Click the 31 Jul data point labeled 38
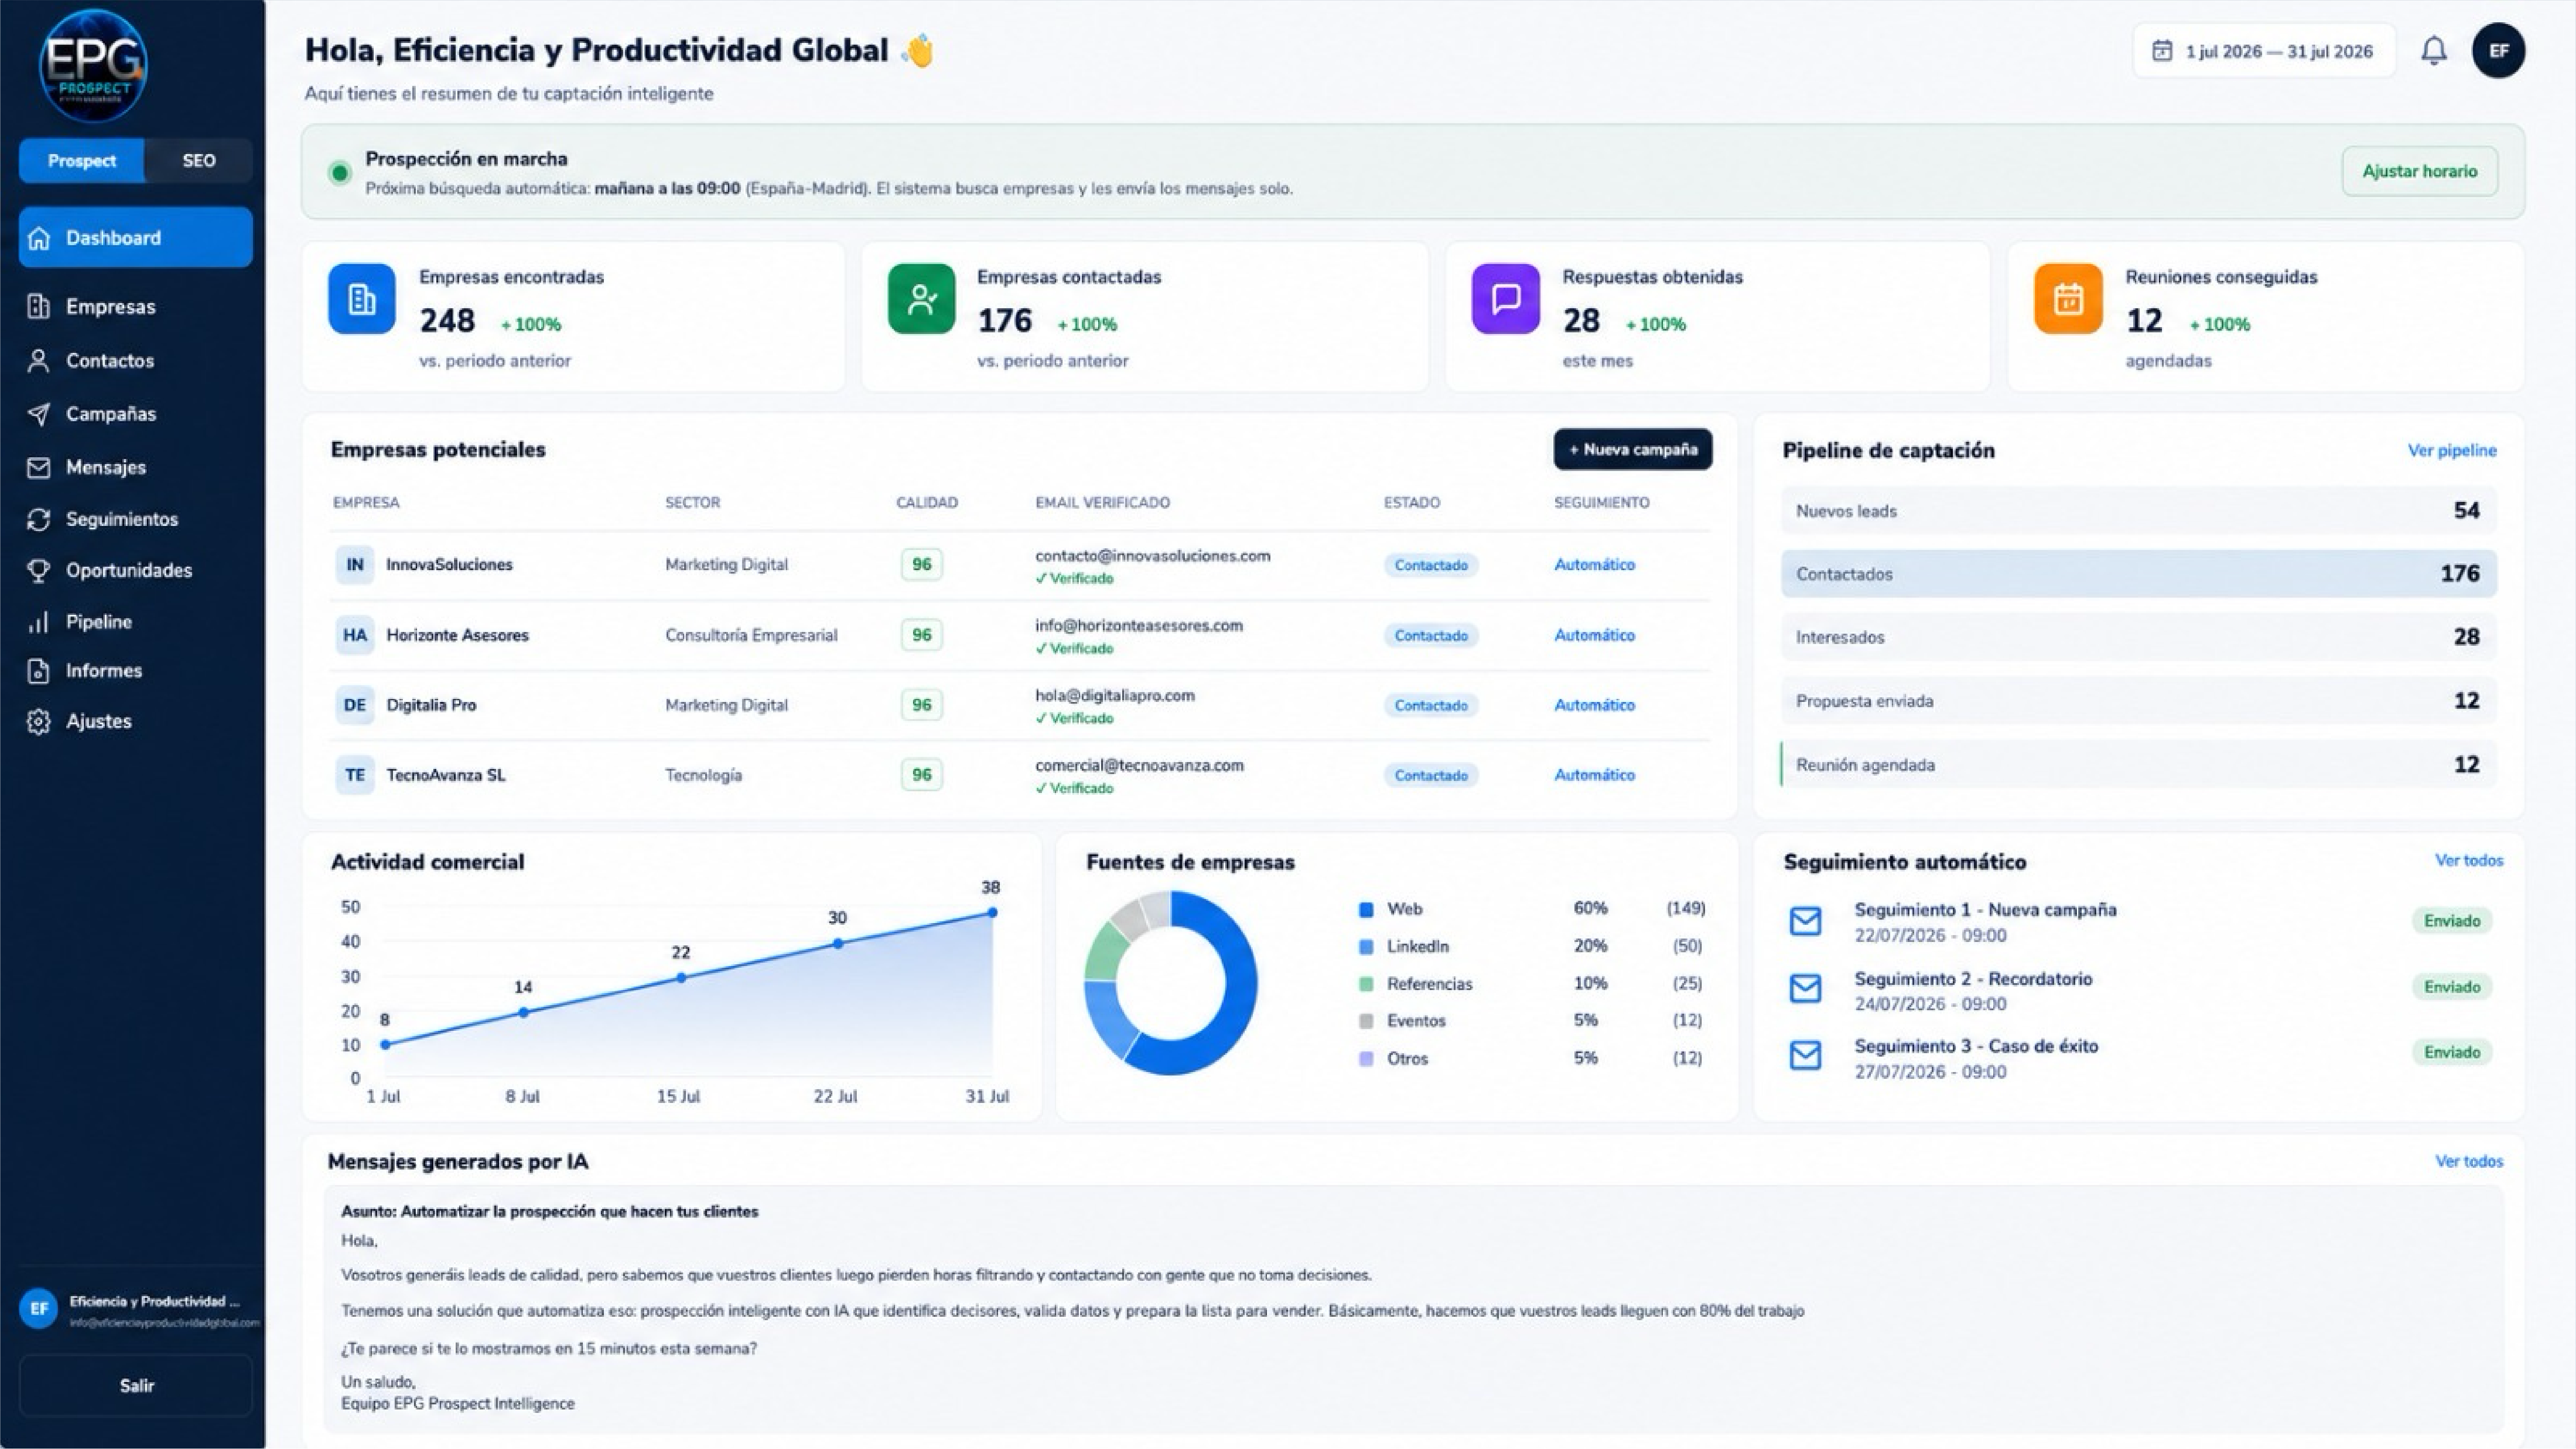Viewport: 2576px width, 1449px height. coord(992,912)
